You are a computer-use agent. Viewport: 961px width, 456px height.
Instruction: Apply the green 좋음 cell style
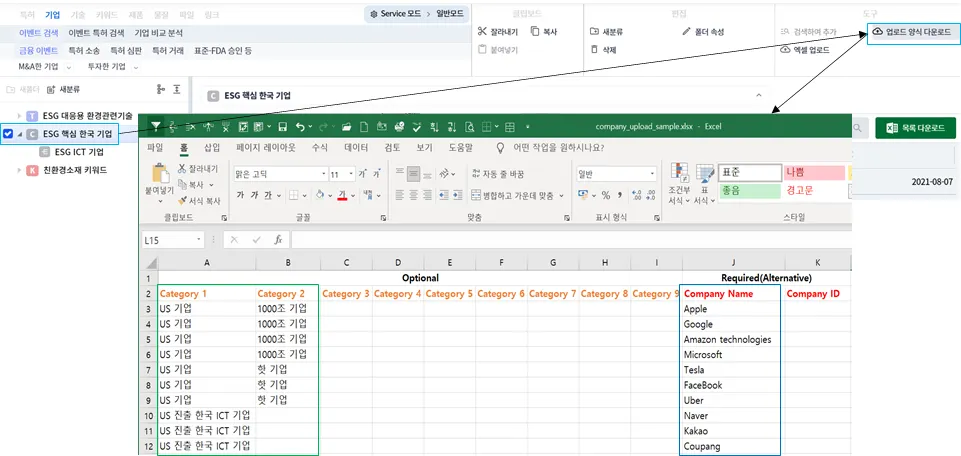click(x=750, y=191)
